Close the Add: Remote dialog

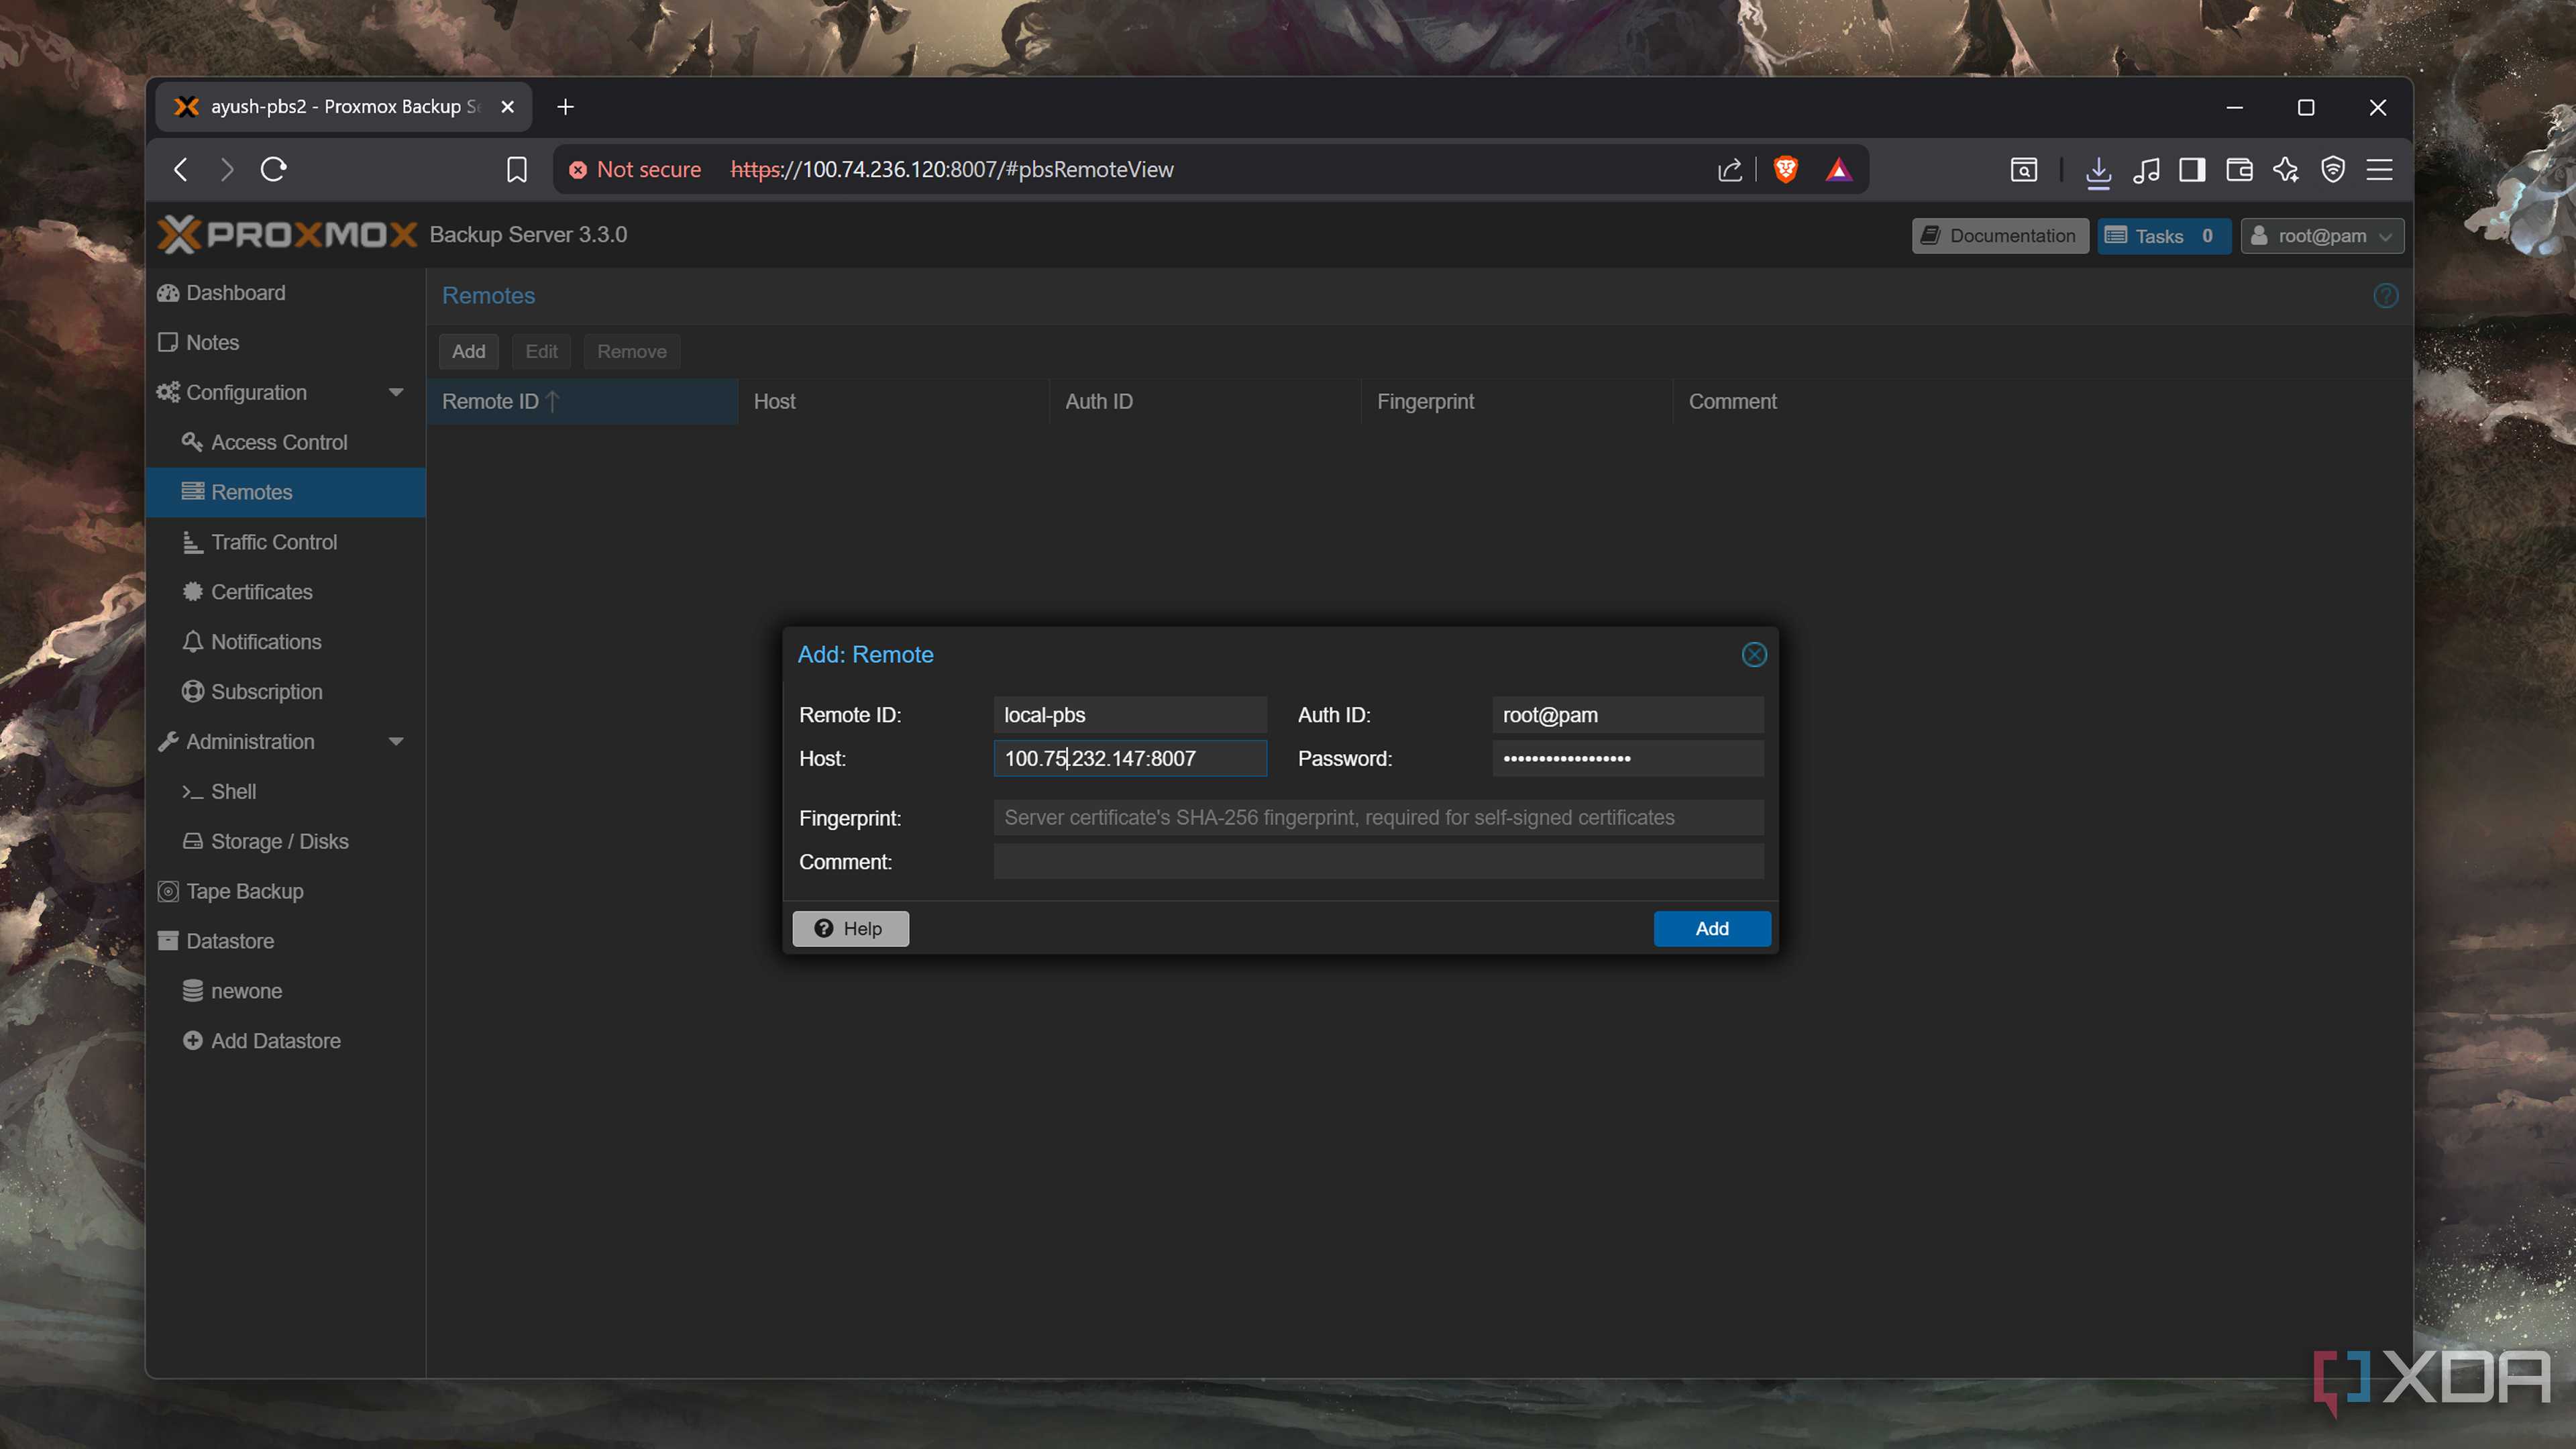[1754, 654]
